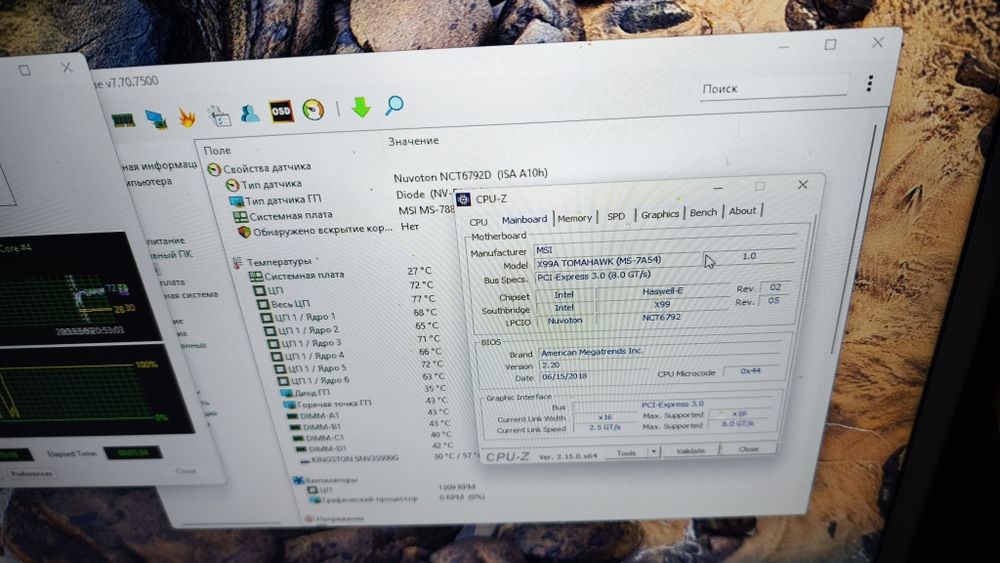Click the 'Напряжения' voltage section icon
1000x563 pixels.
pos(309,519)
